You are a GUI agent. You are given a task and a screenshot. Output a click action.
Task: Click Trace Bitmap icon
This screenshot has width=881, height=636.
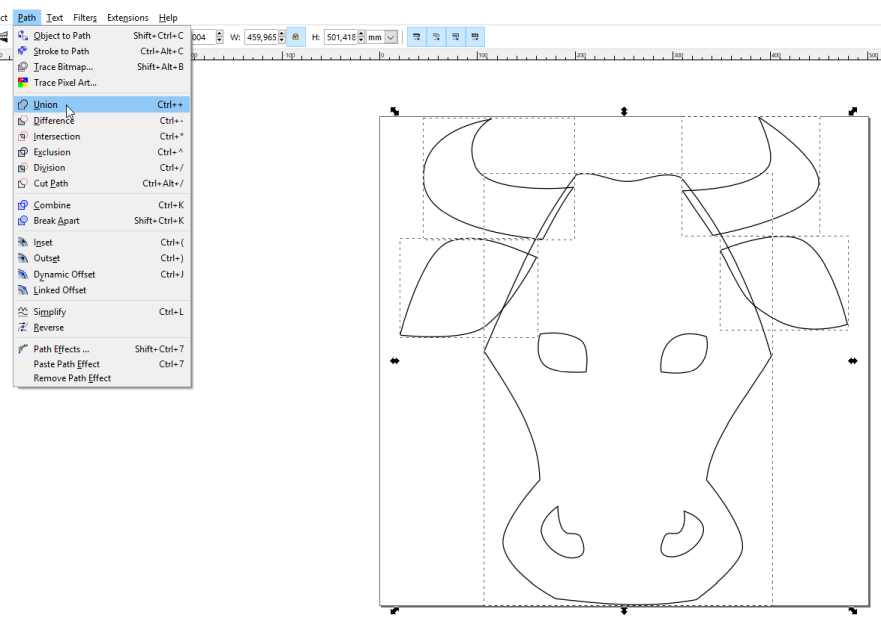pos(22,67)
